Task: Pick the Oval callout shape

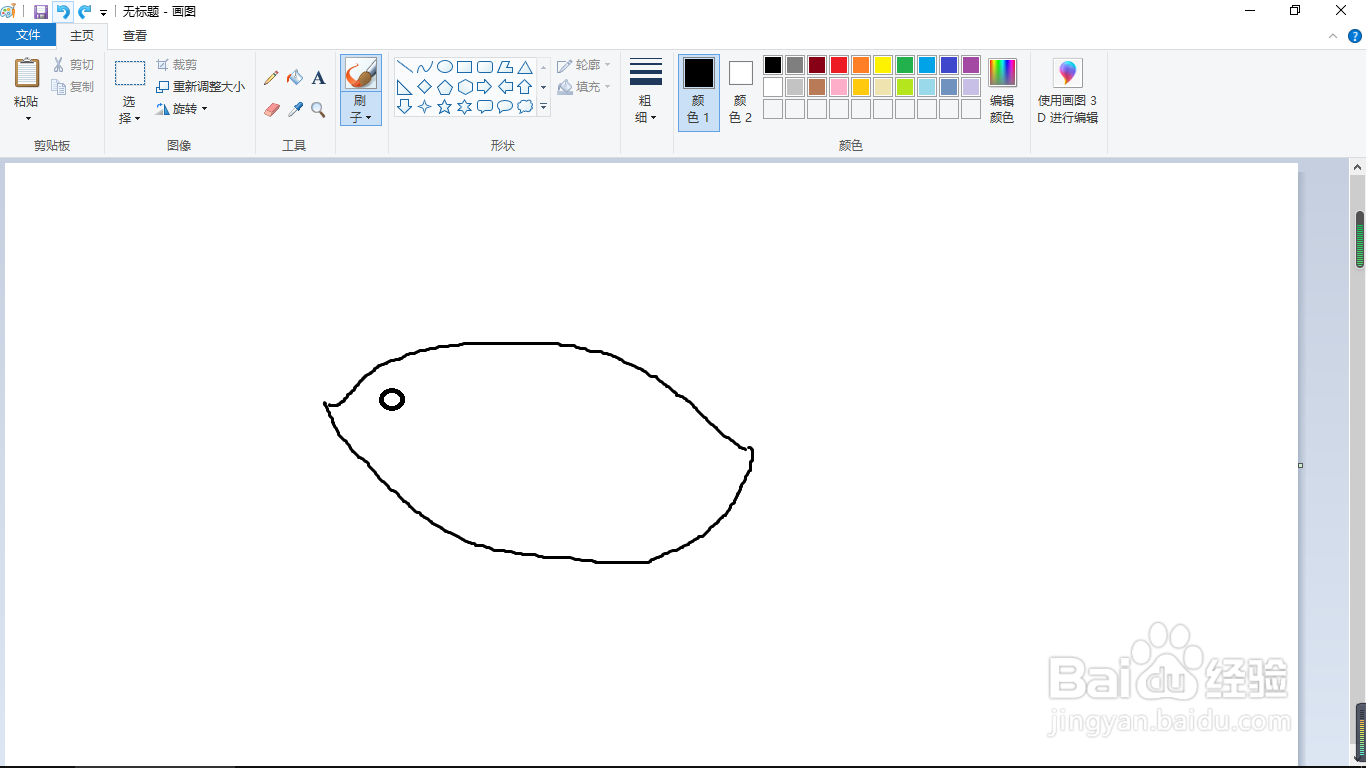Action: click(505, 106)
